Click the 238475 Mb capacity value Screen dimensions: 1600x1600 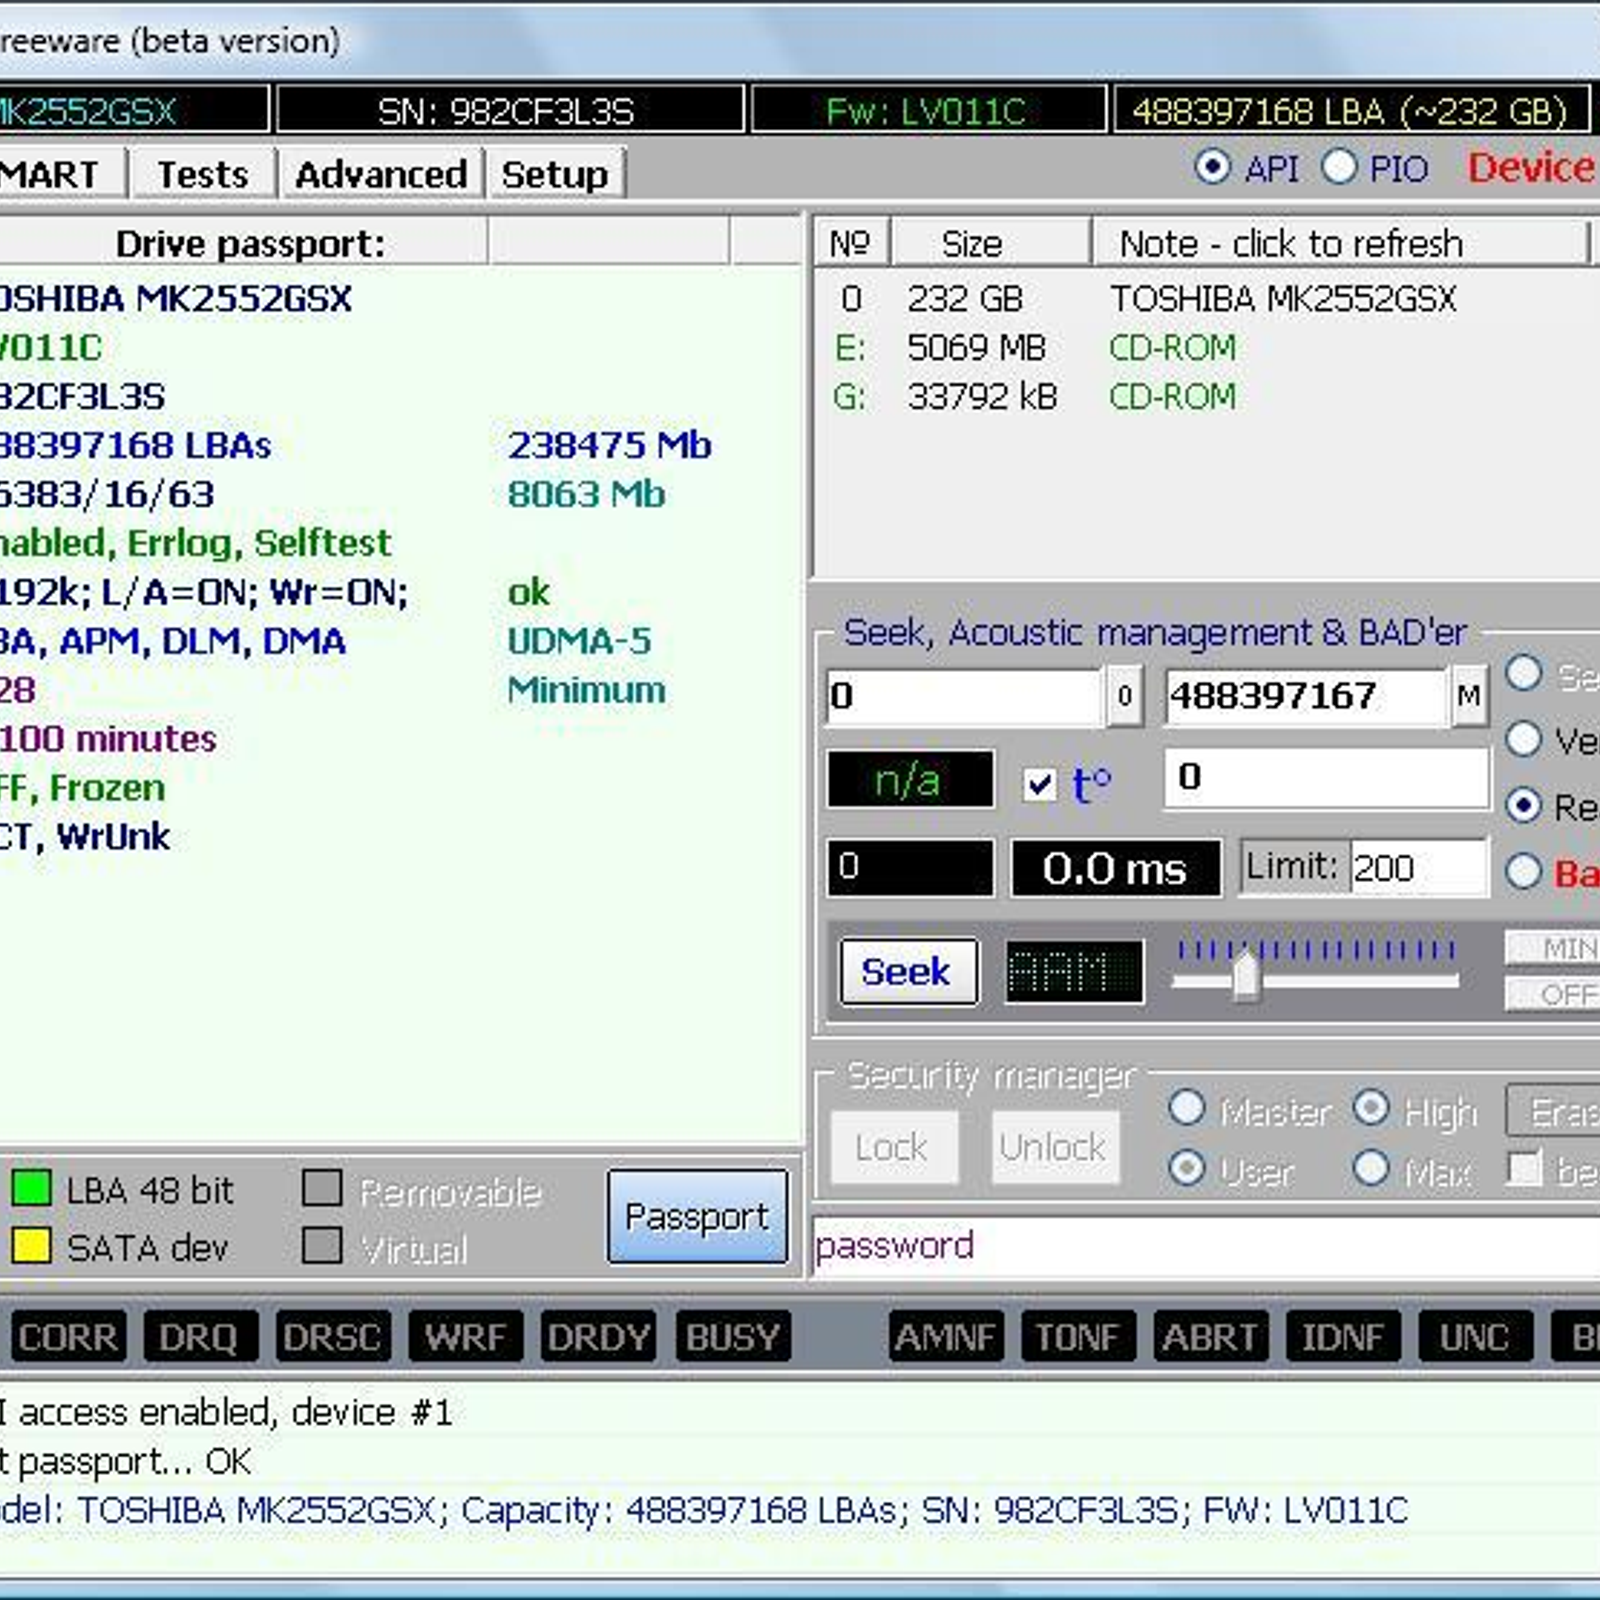[x=609, y=445]
